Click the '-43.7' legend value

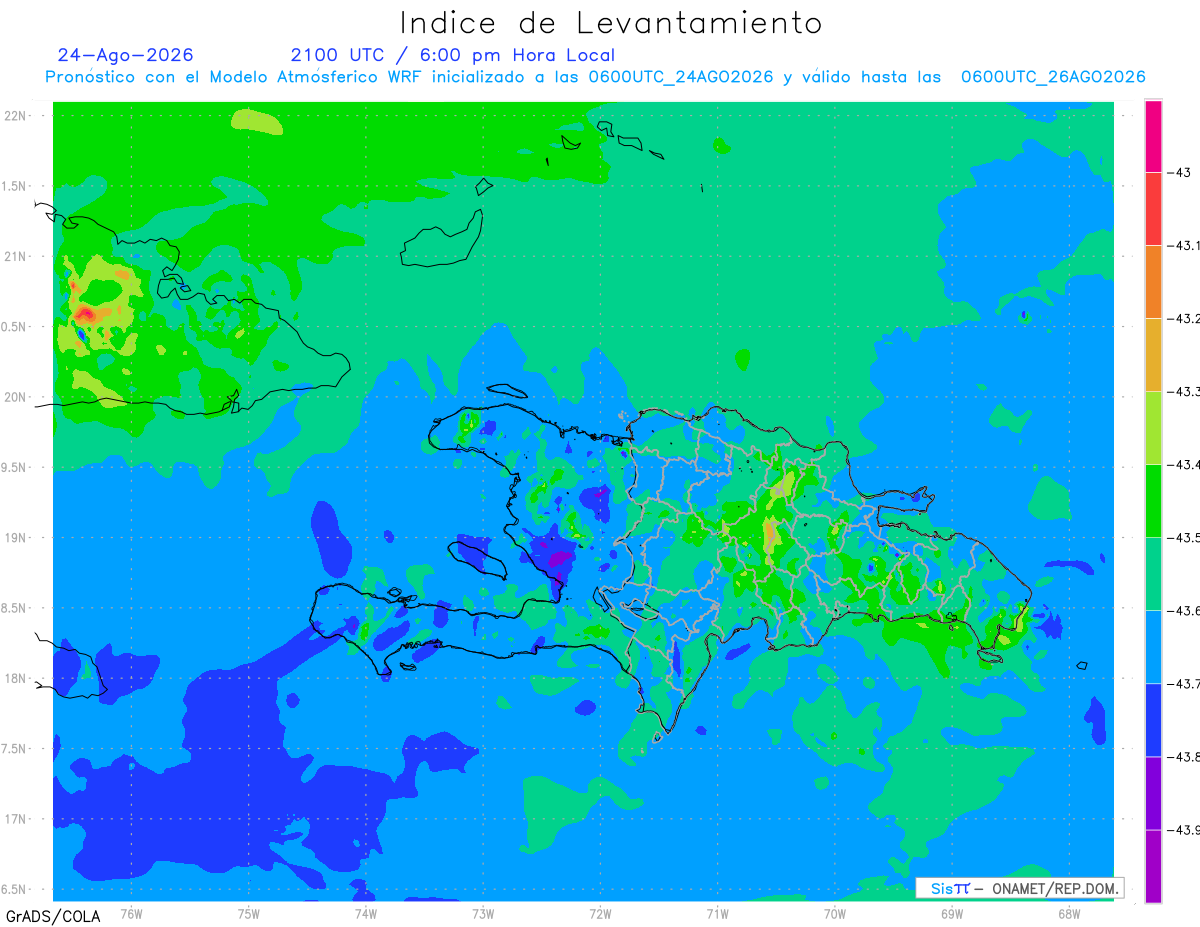click(1184, 684)
